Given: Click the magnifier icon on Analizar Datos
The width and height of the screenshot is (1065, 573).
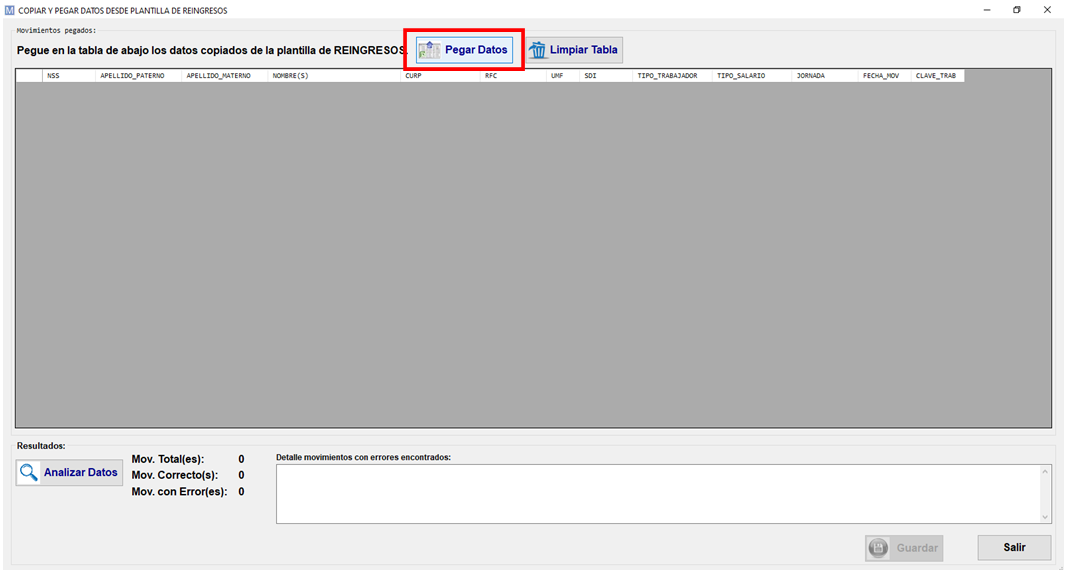Looking at the screenshot, I should [29, 473].
